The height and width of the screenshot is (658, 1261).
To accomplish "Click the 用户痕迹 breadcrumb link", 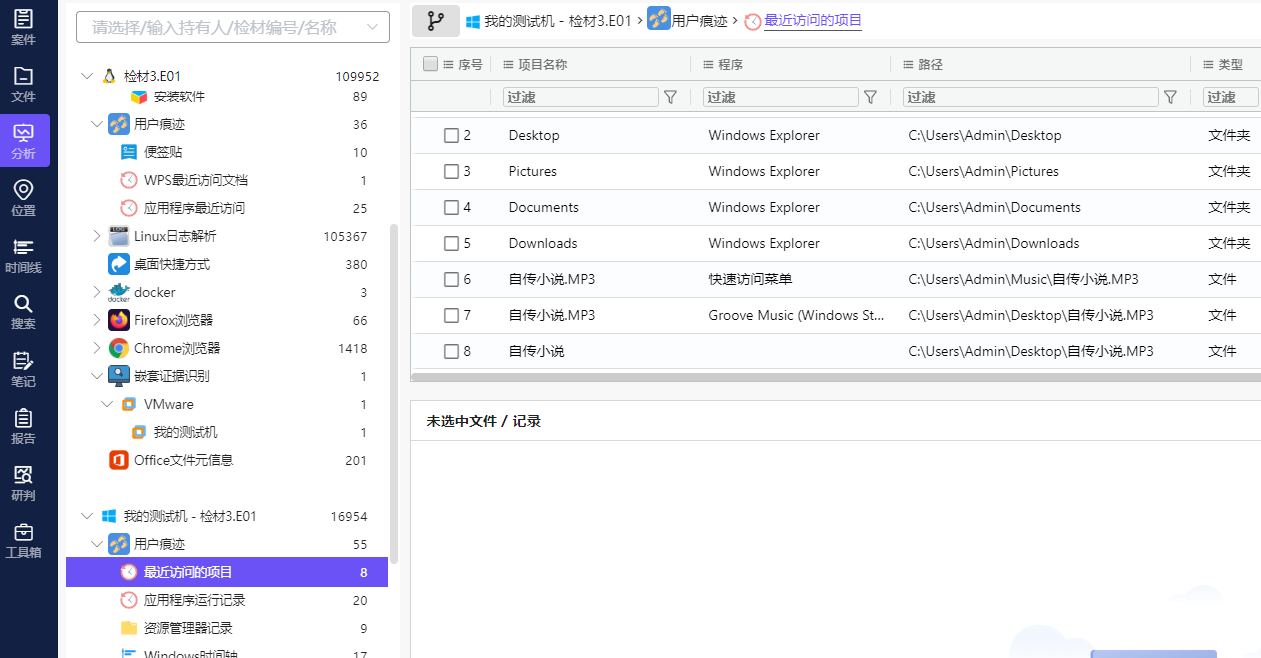I will point(699,21).
